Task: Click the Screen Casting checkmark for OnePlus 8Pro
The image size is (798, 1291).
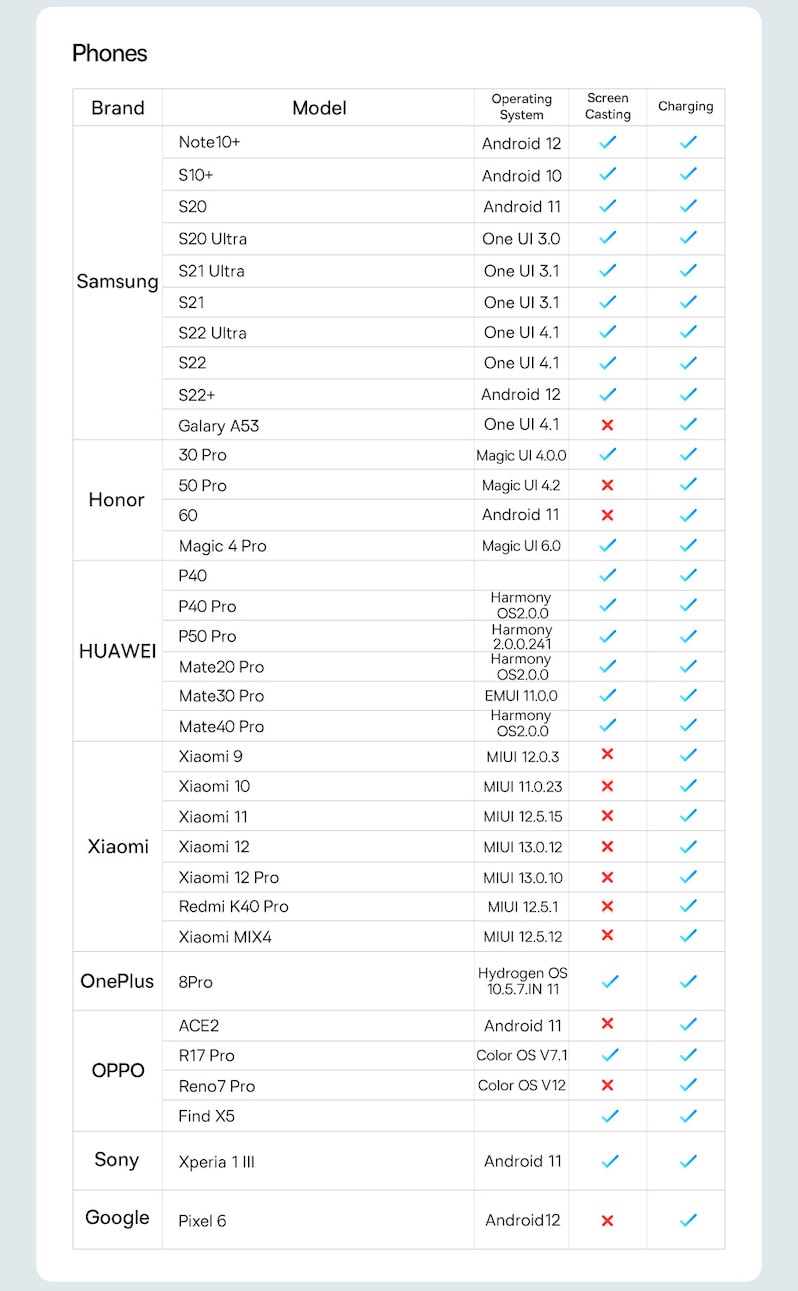Action: coord(610,982)
